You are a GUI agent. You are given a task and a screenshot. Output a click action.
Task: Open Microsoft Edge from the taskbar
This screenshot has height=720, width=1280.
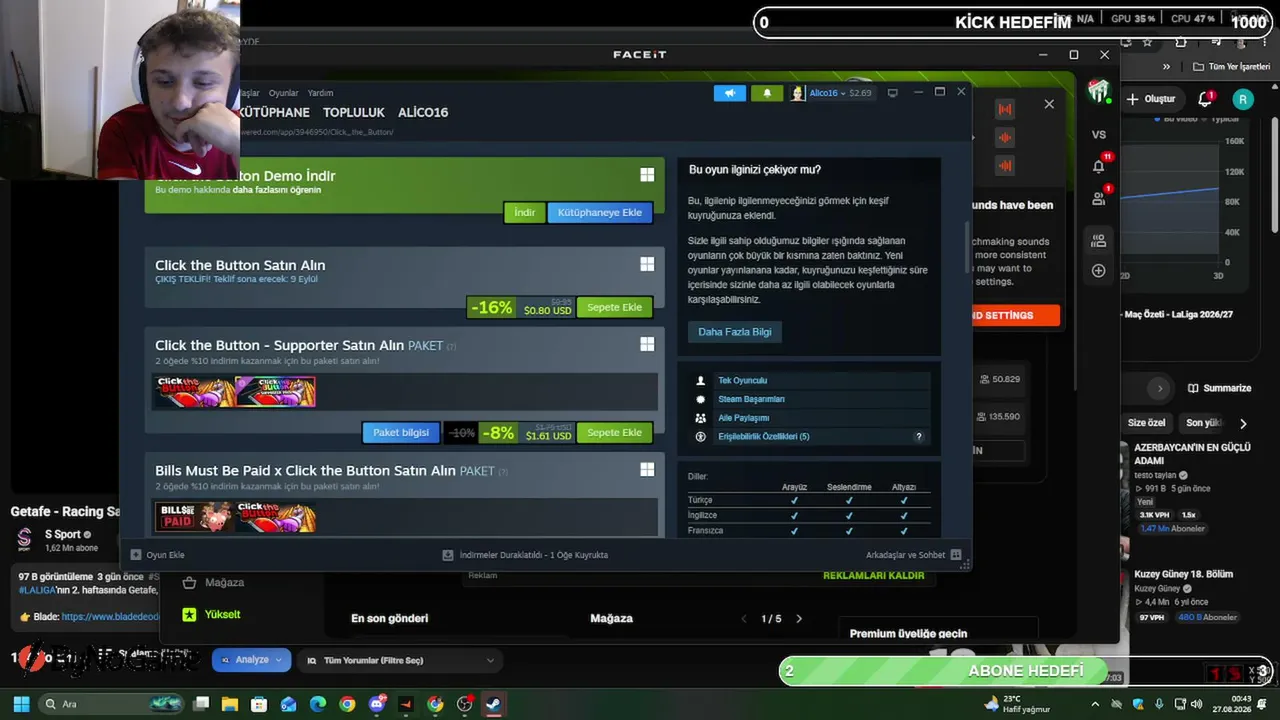click(x=318, y=704)
